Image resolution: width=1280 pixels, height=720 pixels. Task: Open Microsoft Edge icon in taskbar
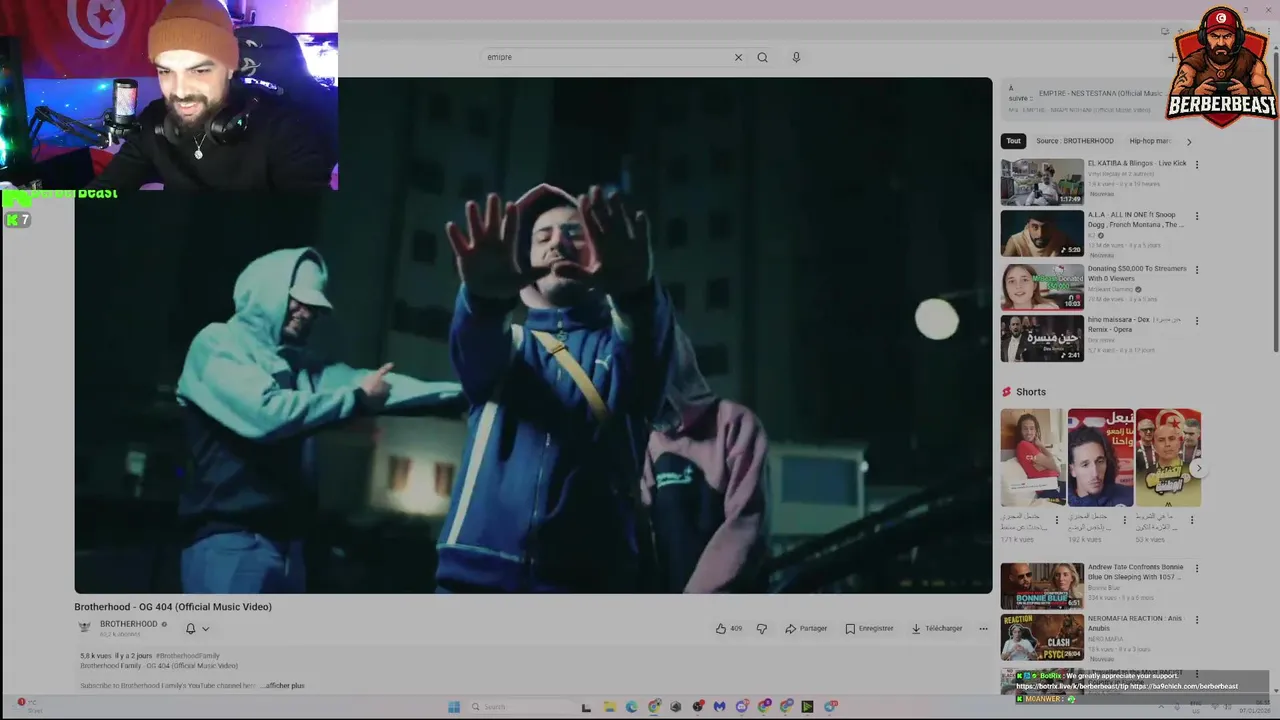632,707
